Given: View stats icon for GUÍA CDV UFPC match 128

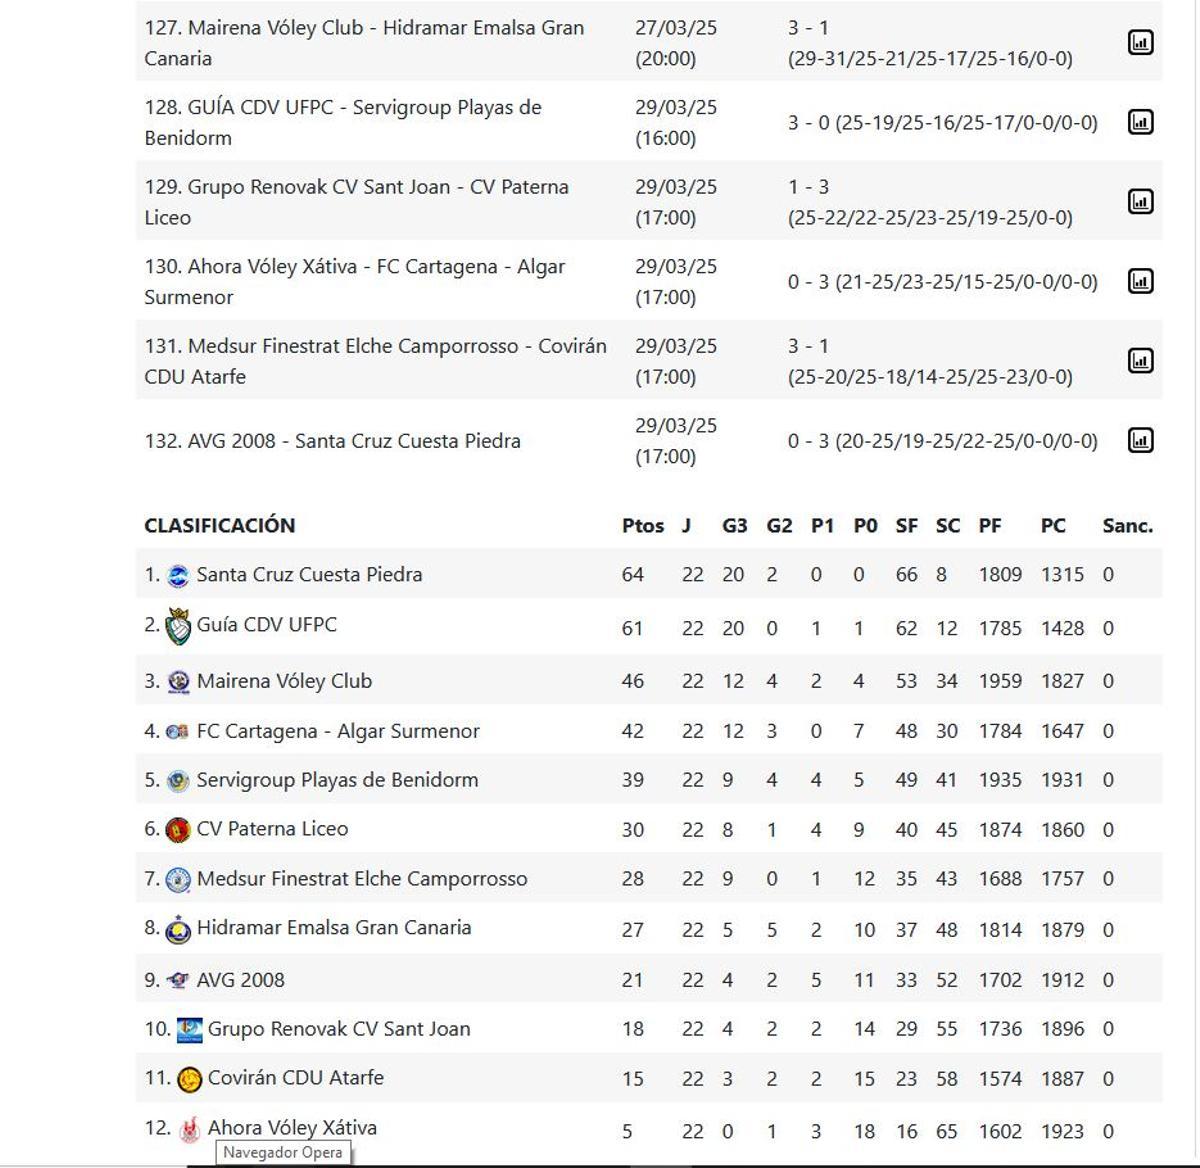Looking at the screenshot, I should coord(1141,122).
